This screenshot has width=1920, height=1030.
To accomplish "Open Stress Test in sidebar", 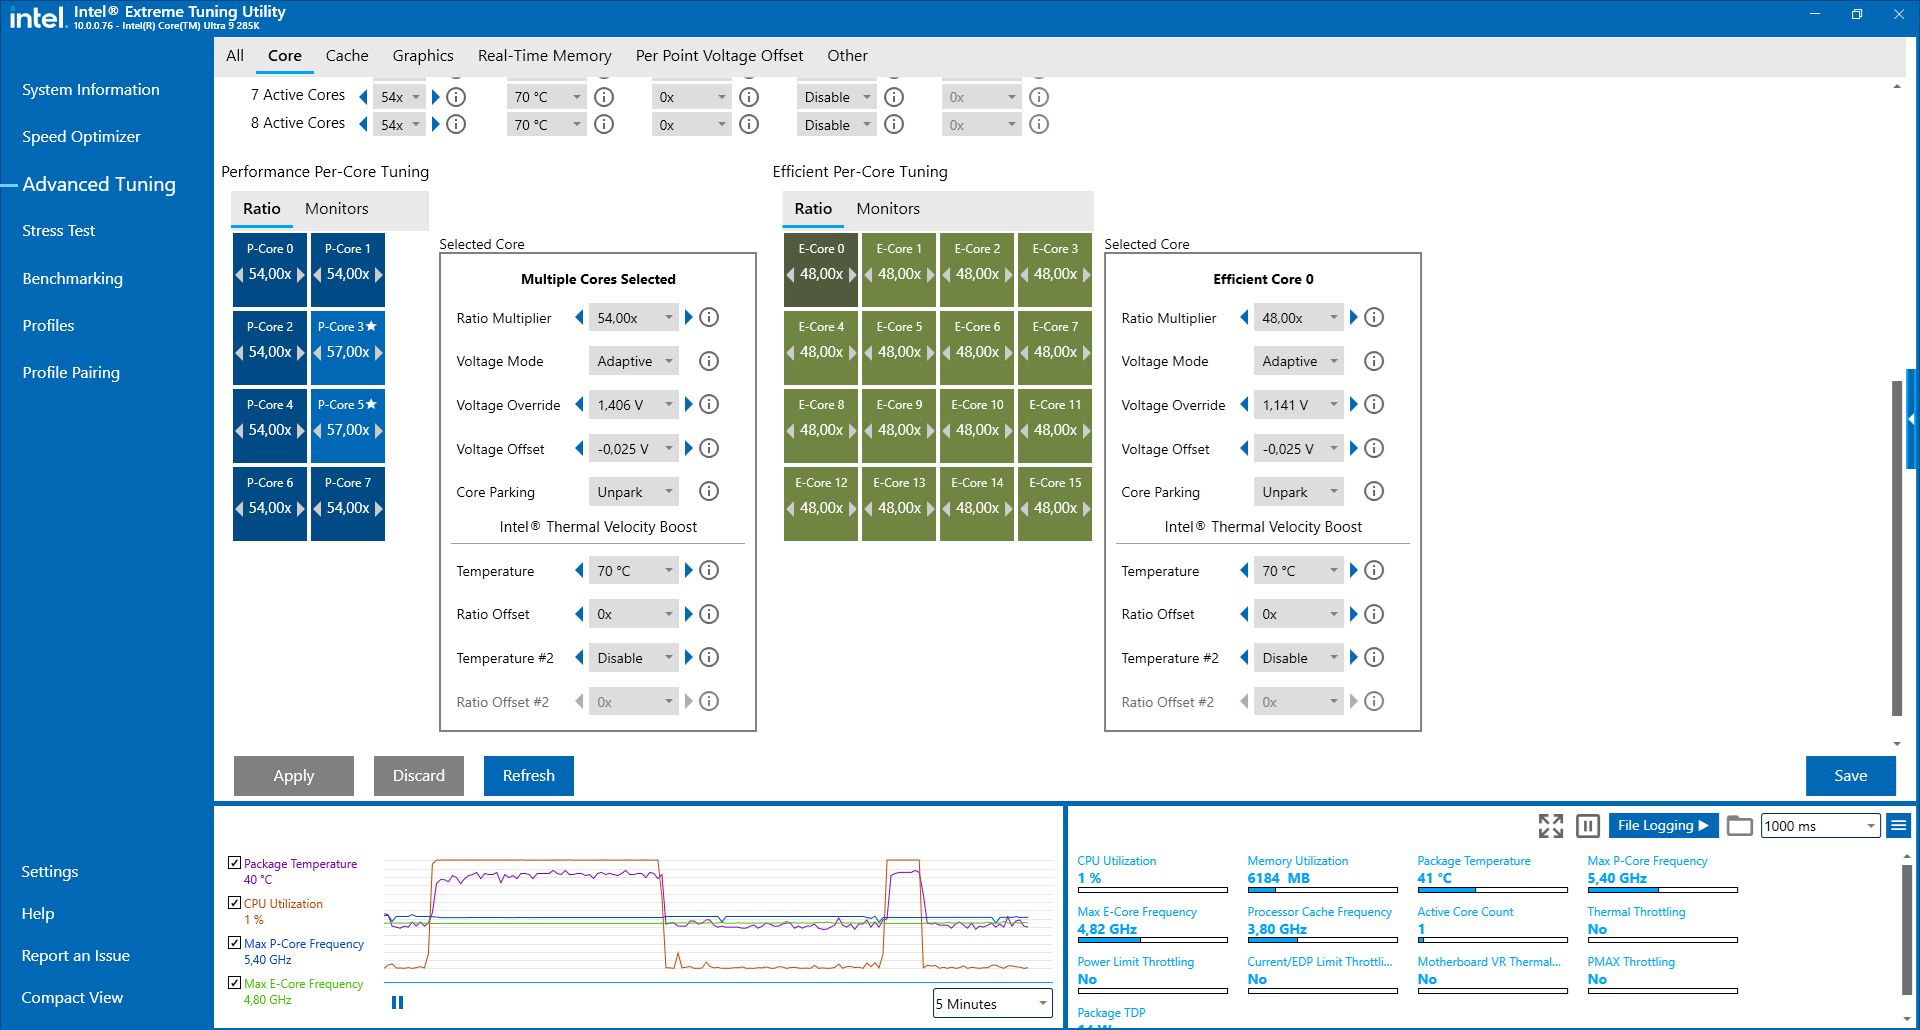I will click(59, 231).
